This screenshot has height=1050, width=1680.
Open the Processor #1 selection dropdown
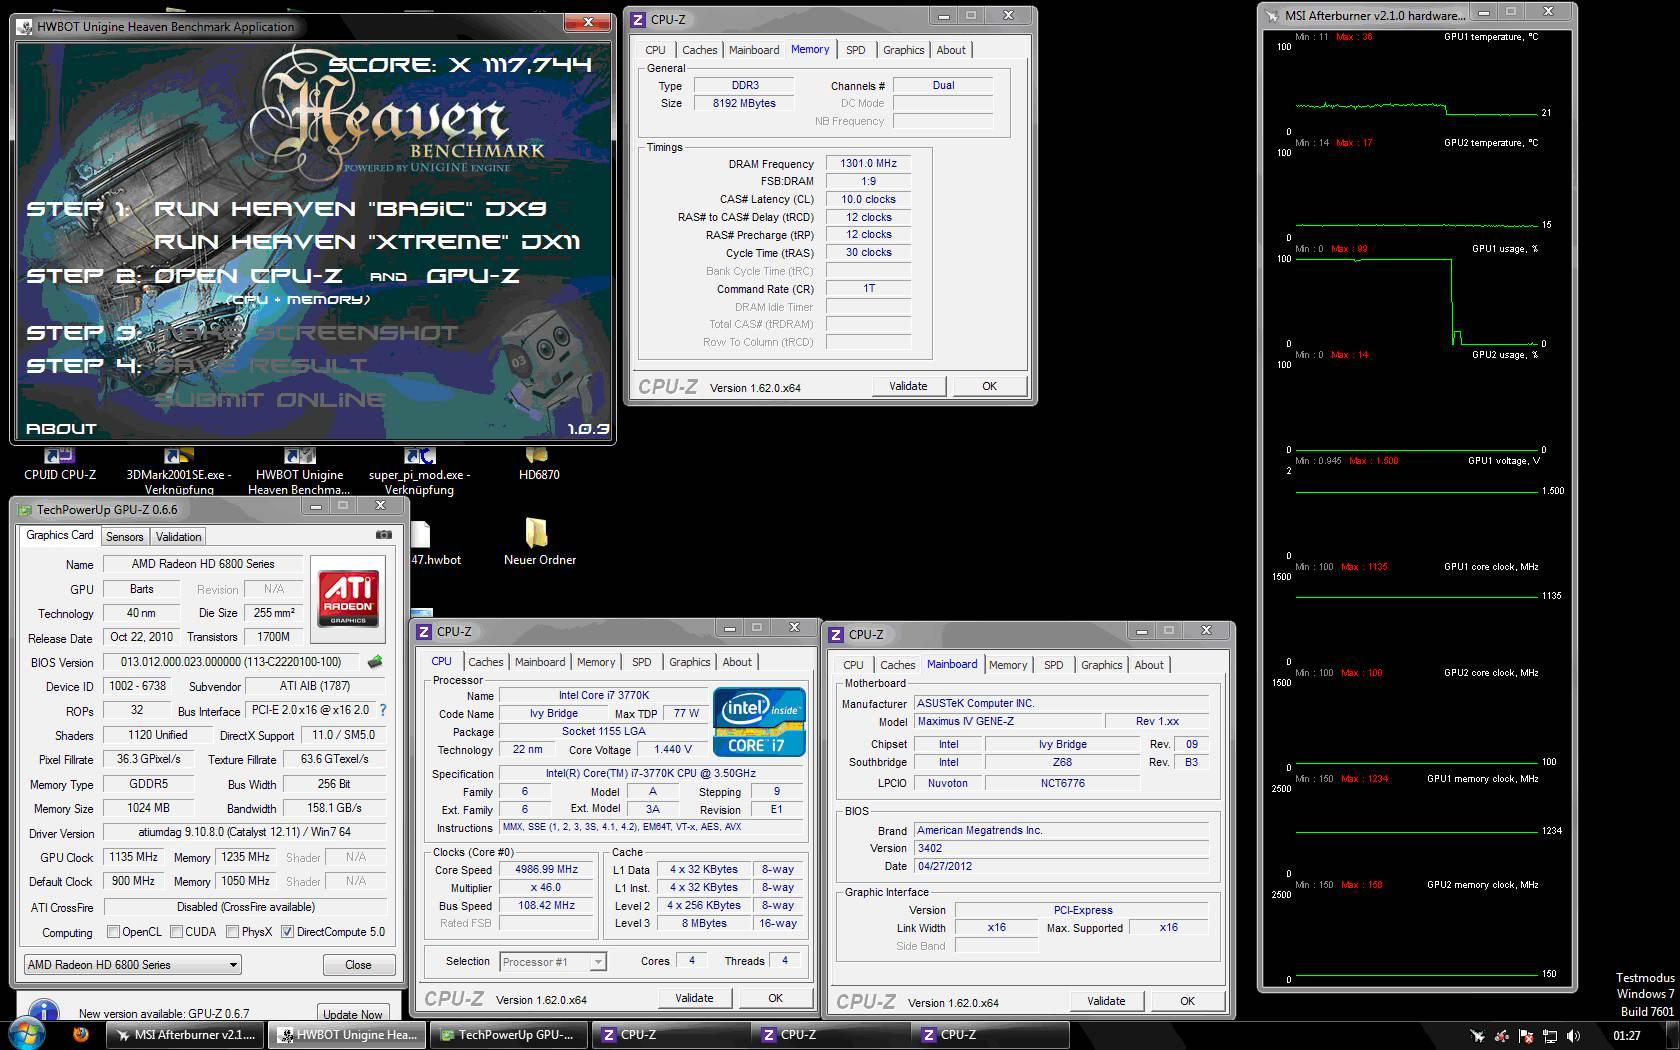[553, 962]
